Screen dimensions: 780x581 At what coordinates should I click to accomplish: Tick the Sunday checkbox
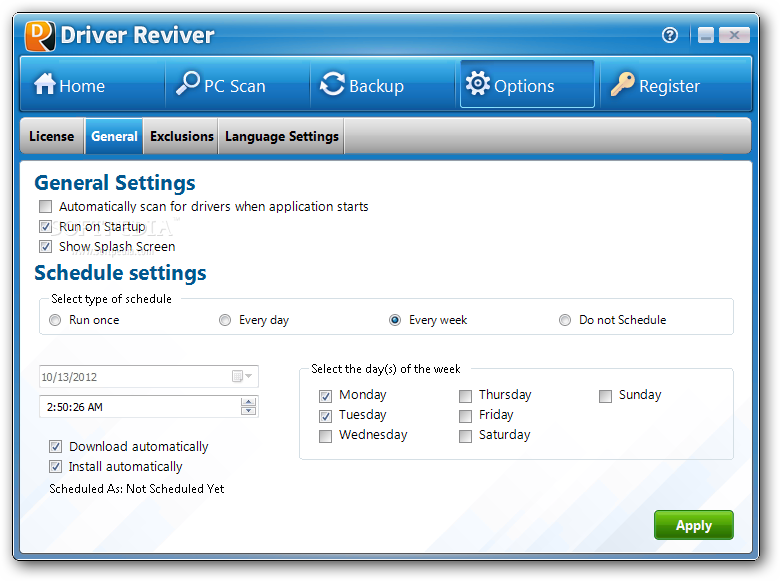[x=605, y=396]
